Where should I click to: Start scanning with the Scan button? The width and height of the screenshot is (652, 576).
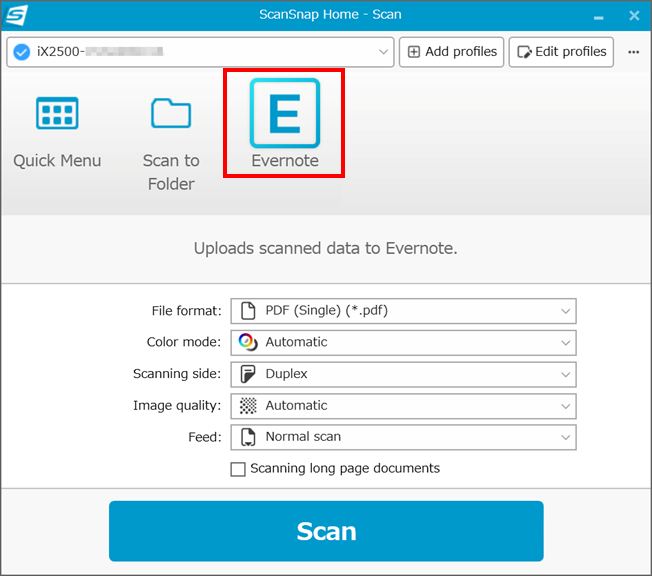[326, 531]
